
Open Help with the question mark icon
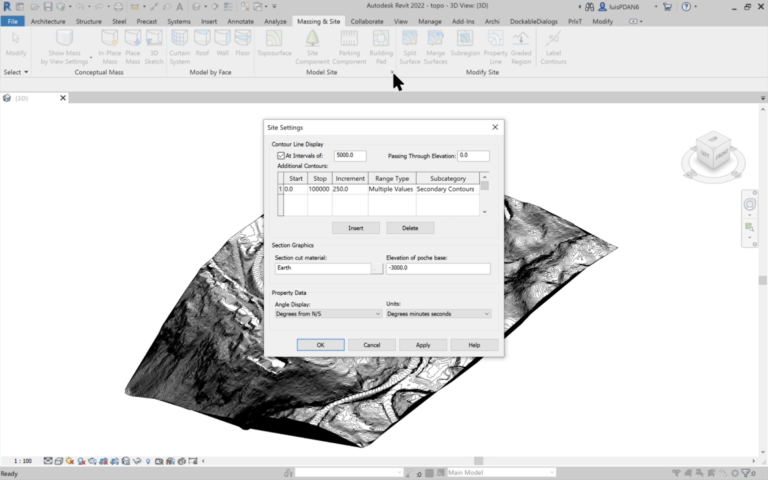[686, 7]
